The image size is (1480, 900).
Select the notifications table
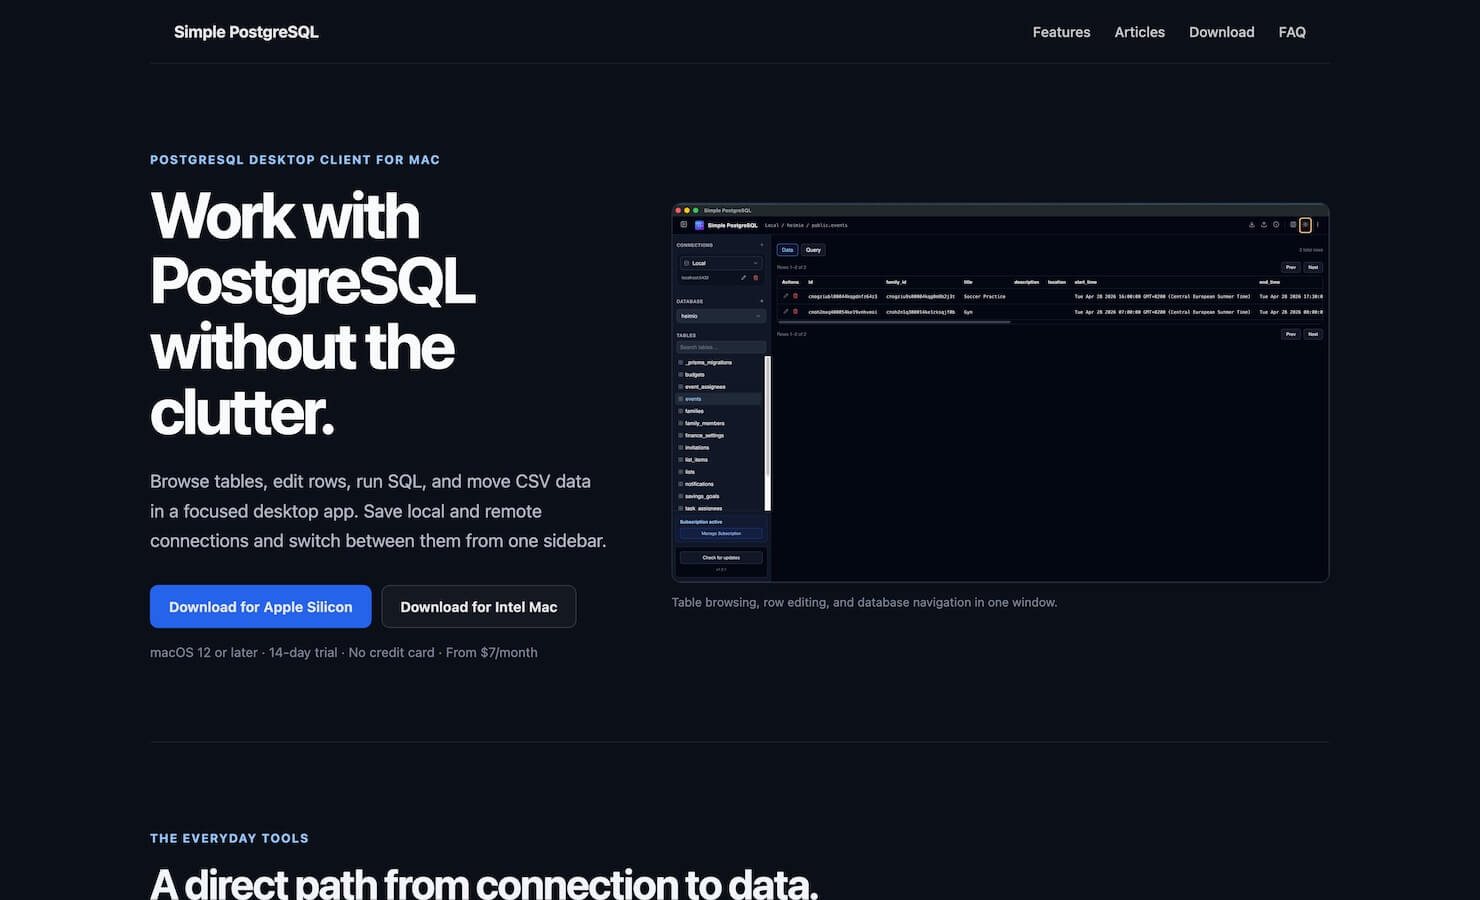click(x=719, y=484)
